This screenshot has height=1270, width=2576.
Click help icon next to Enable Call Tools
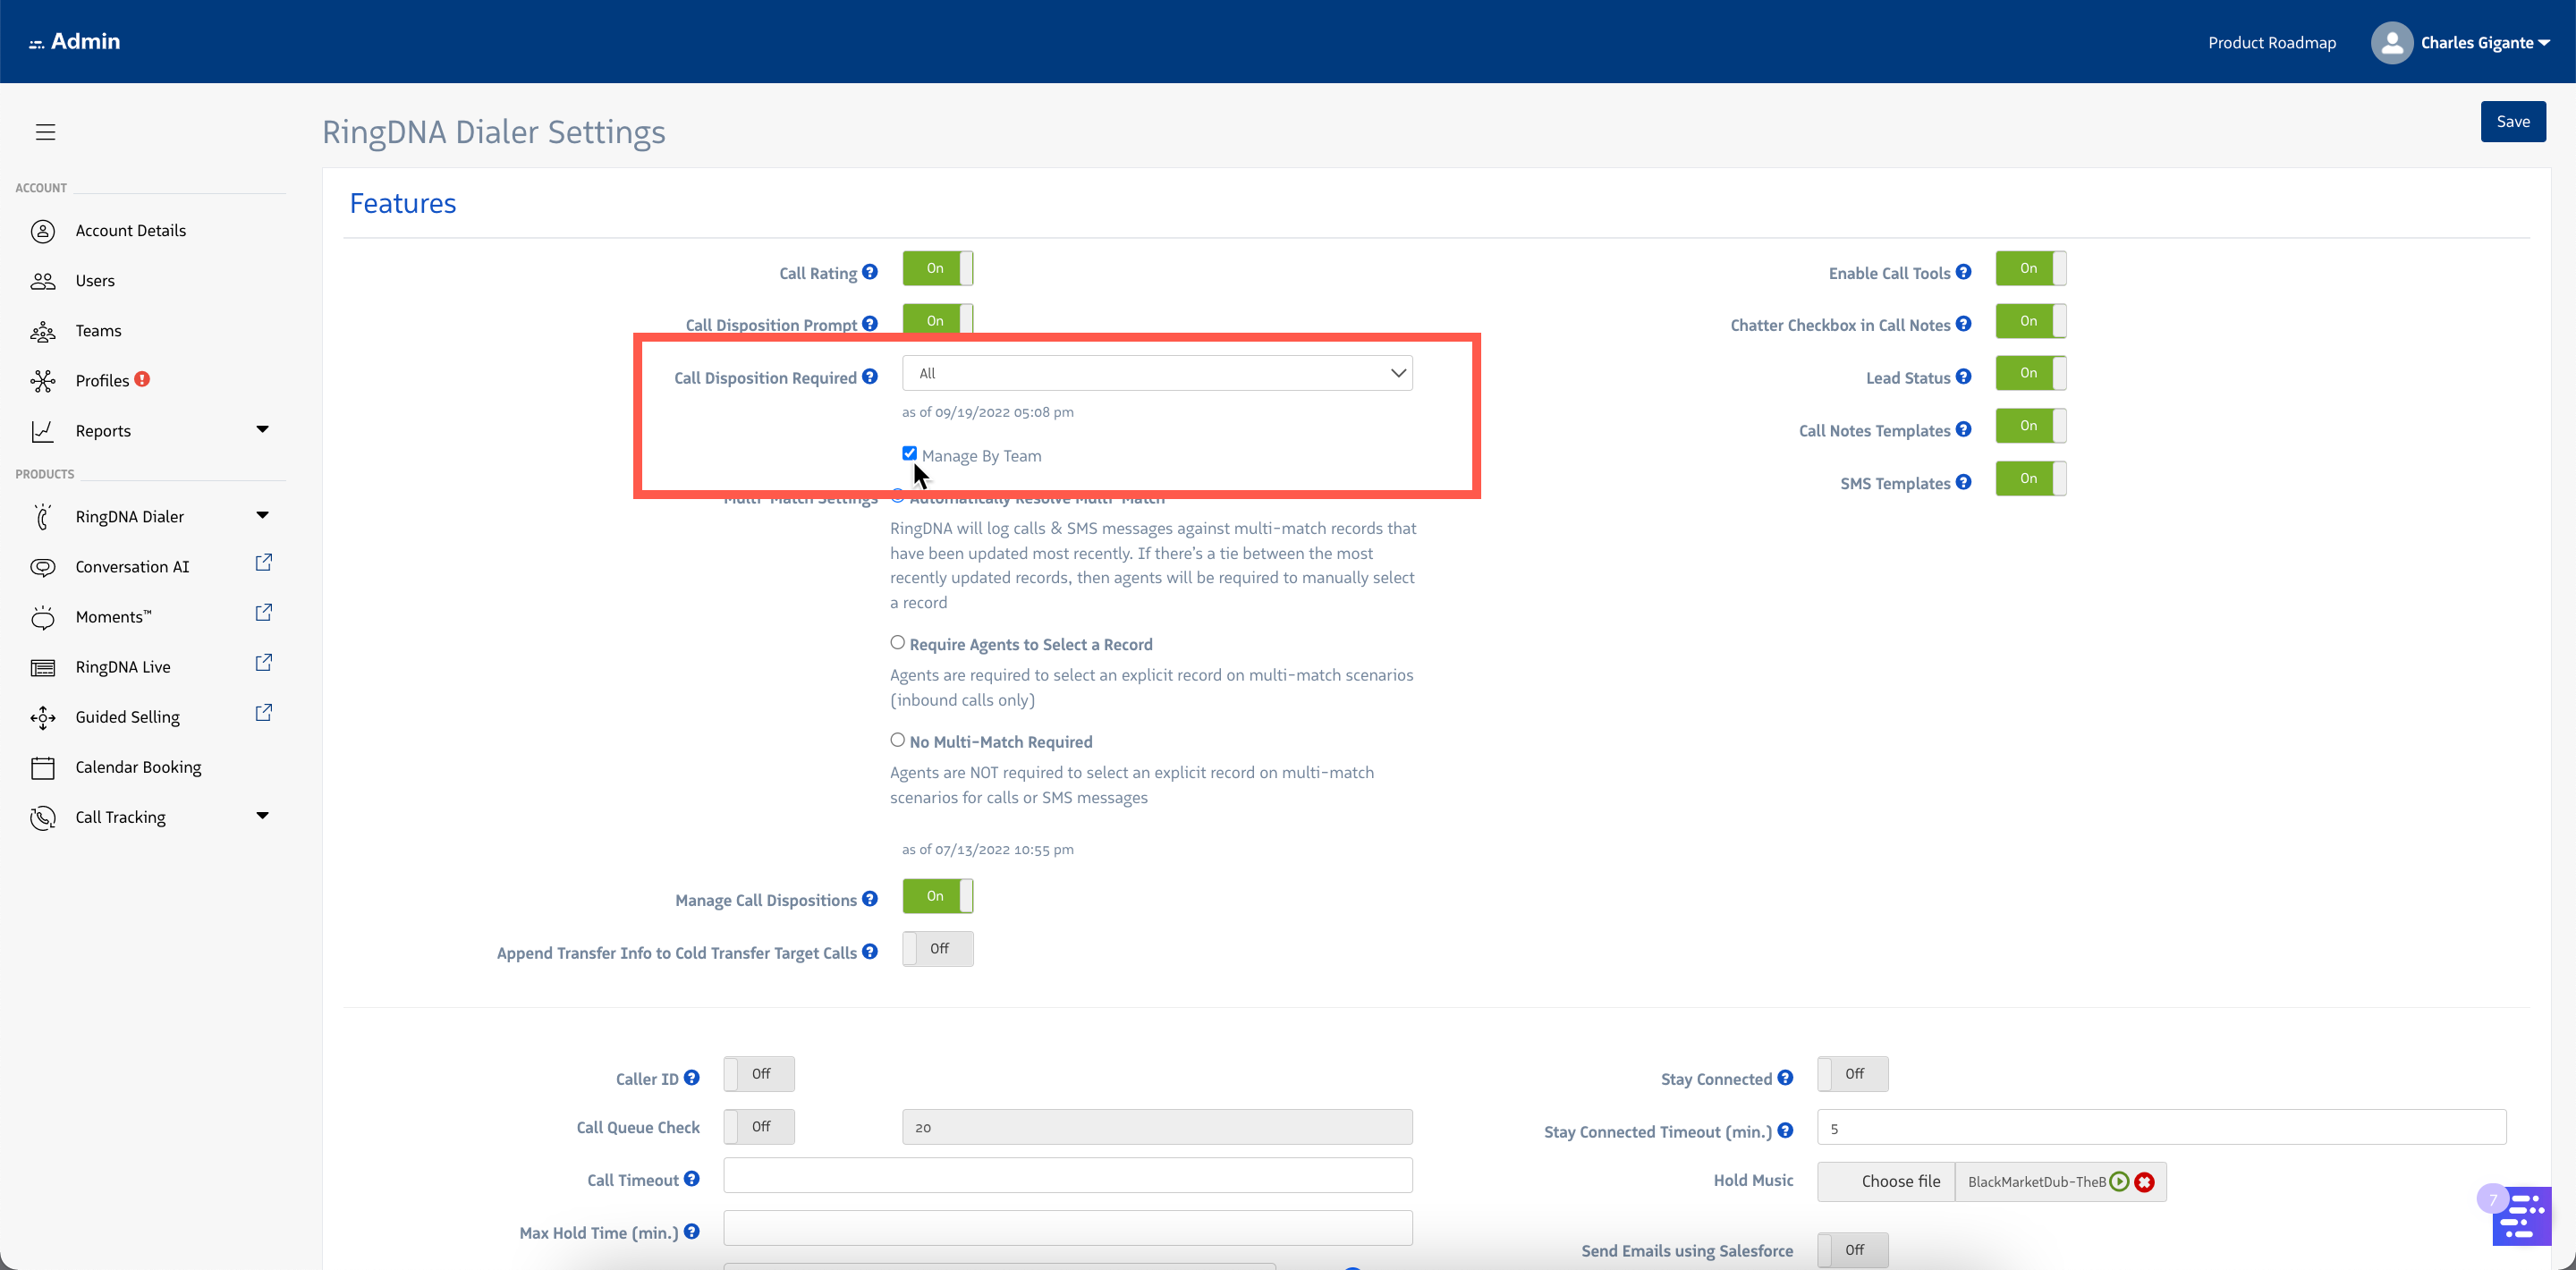(x=1963, y=272)
